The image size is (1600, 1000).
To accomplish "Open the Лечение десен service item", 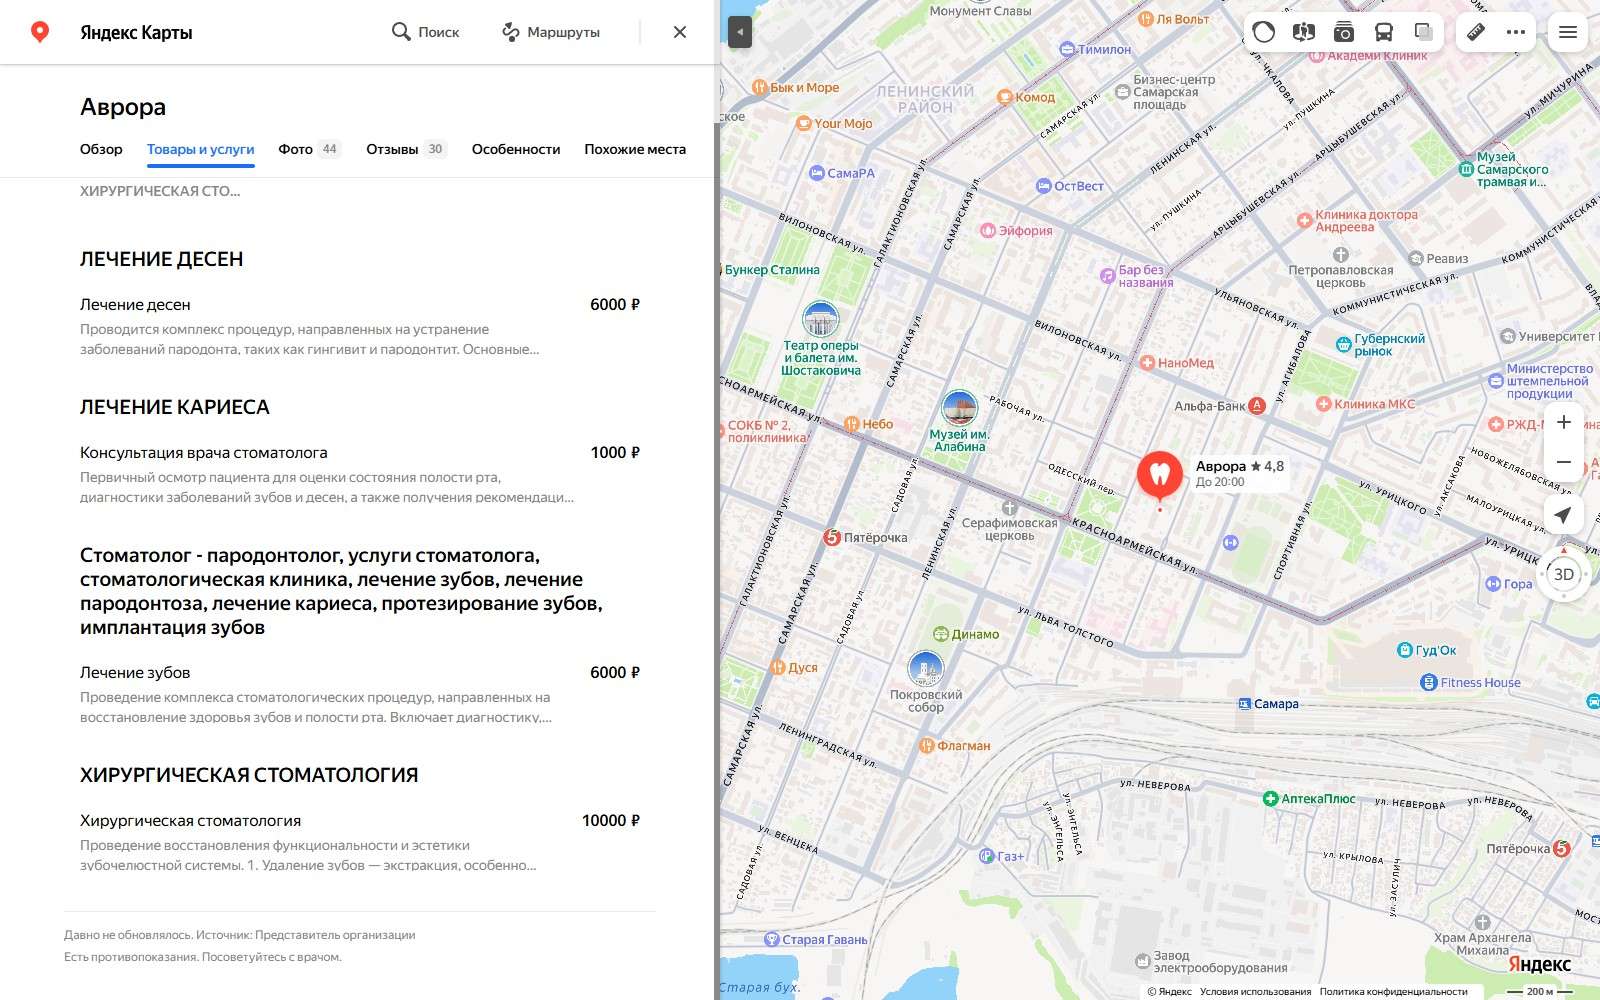I will pos(360,326).
